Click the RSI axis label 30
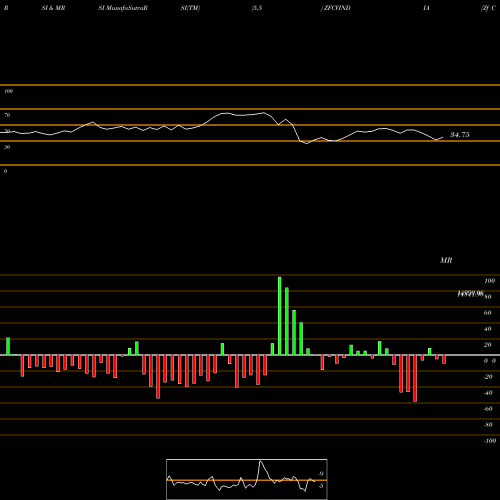The height and width of the screenshot is (500, 500). (7, 147)
